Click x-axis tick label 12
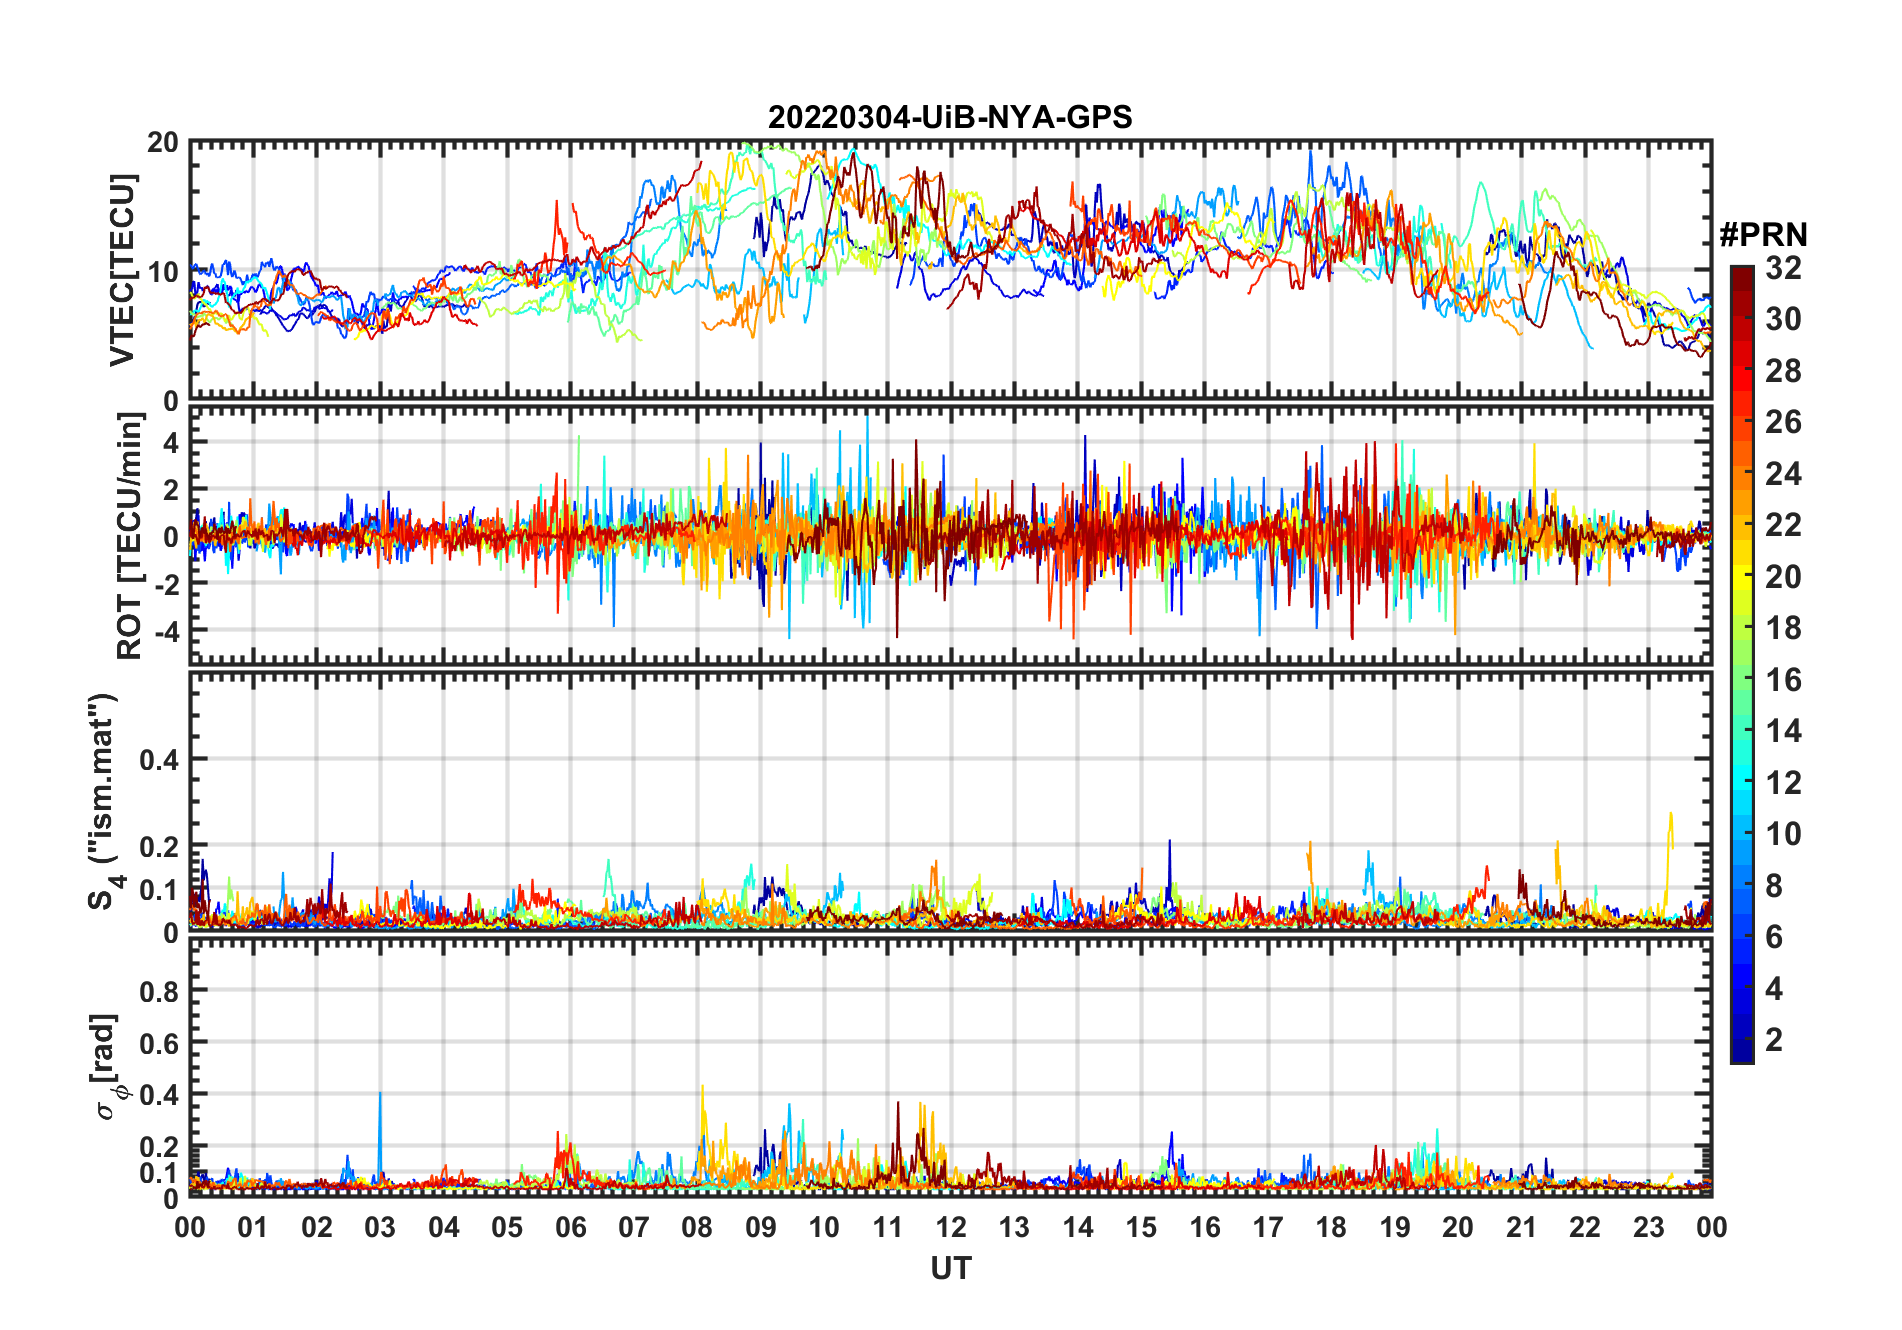1902x1330 pixels. click(x=951, y=1228)
